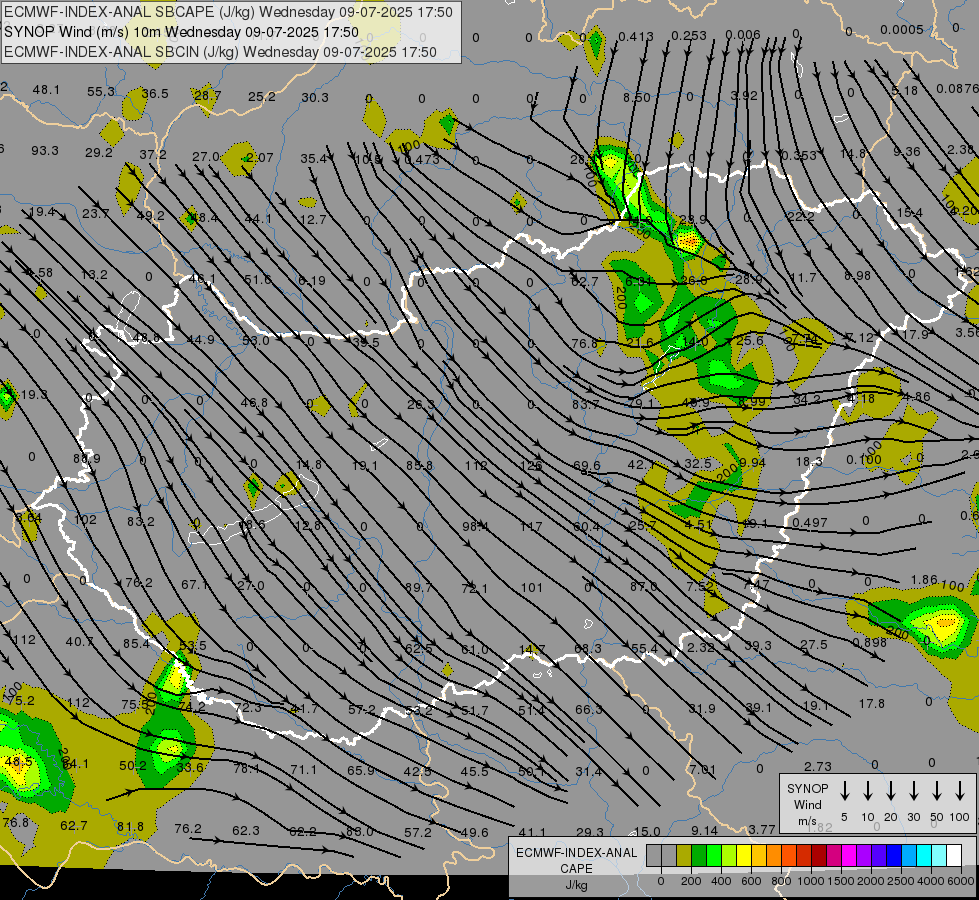Click the map value 98.4
This screenshot has width=979, height=900.
pyautogui.click(x=476, y=527)
